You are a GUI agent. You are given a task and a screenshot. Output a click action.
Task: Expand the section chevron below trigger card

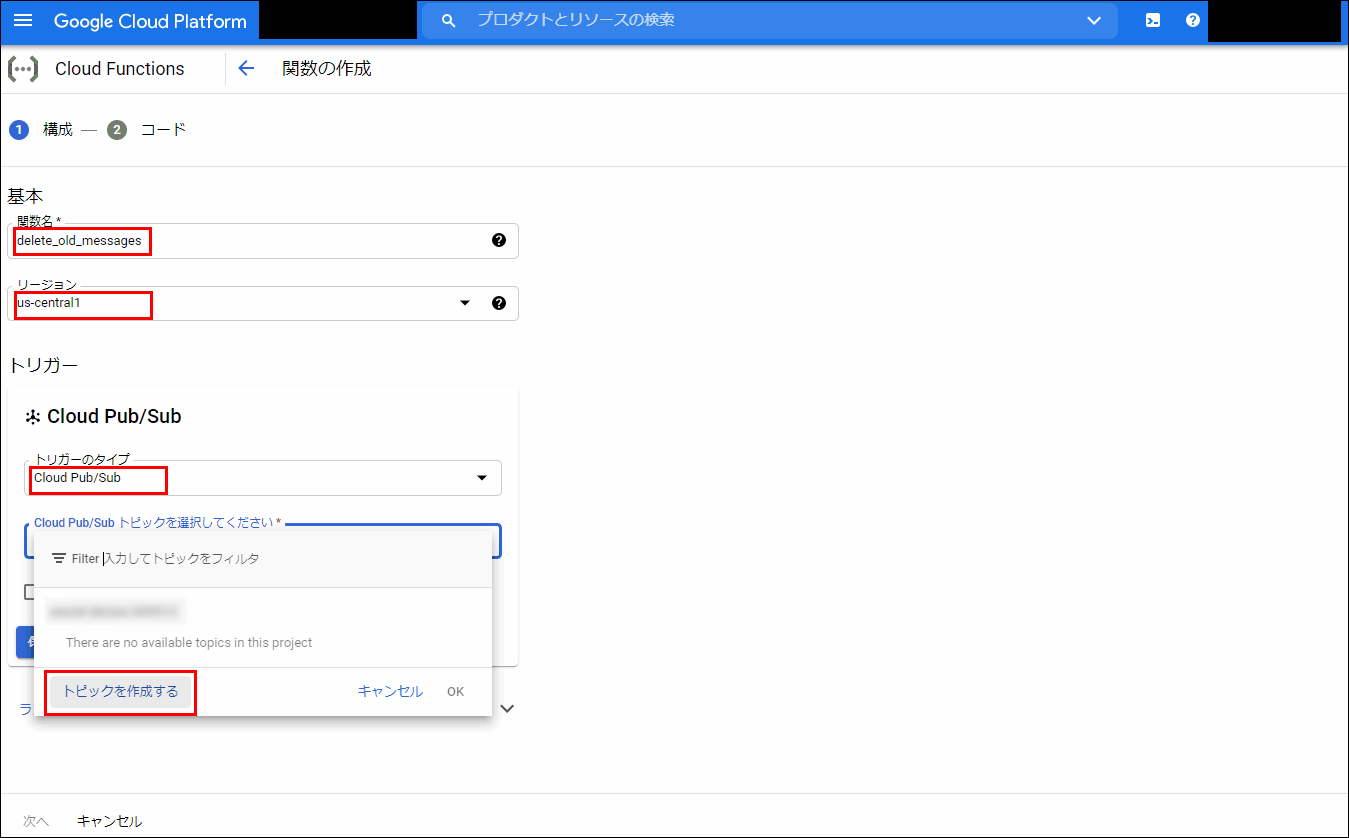click(507, 708)
